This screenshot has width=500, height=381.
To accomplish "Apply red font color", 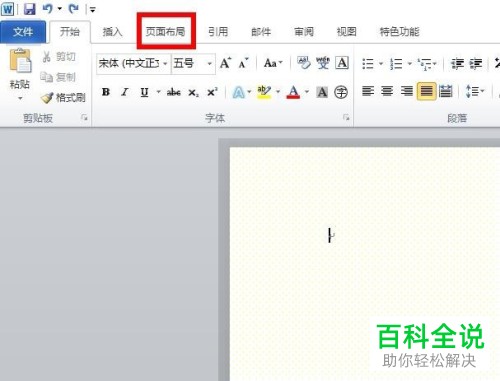I will point(293,92).
